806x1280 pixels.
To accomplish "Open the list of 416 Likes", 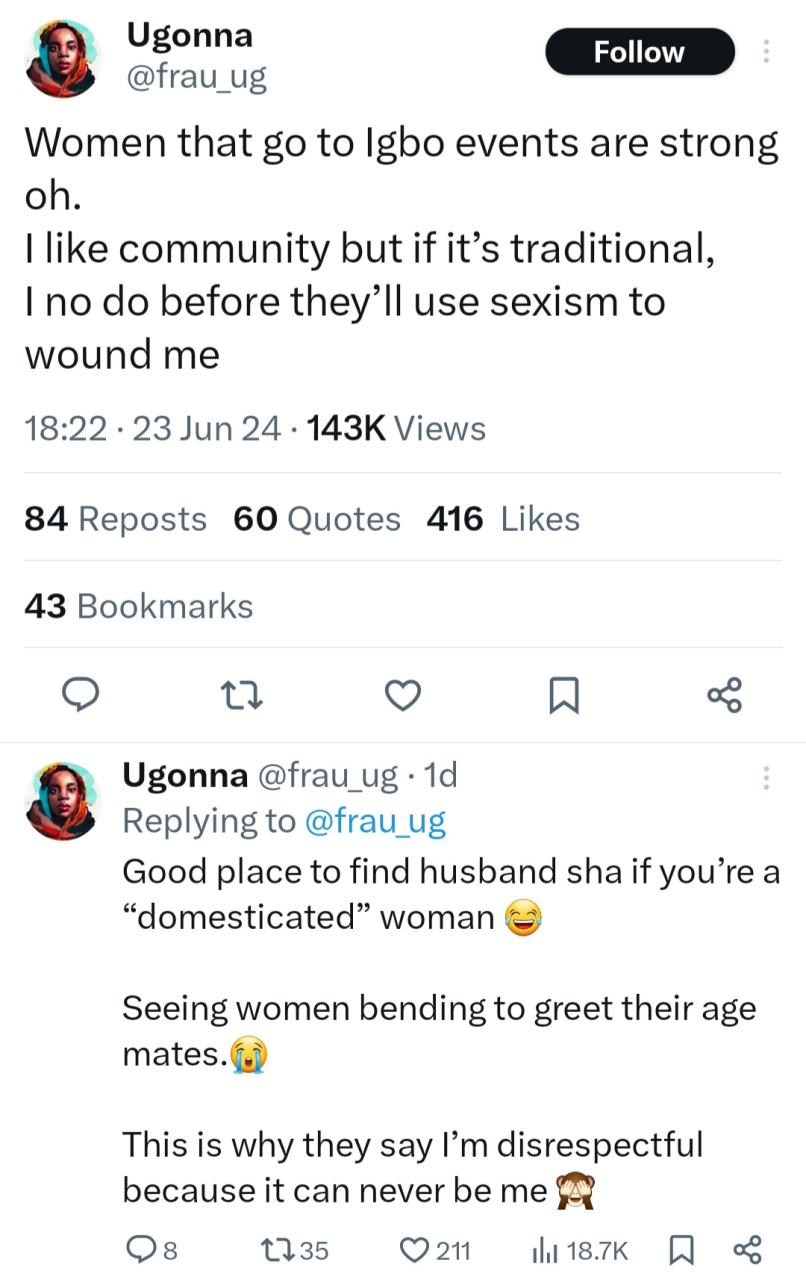I will tap(503, 518).
